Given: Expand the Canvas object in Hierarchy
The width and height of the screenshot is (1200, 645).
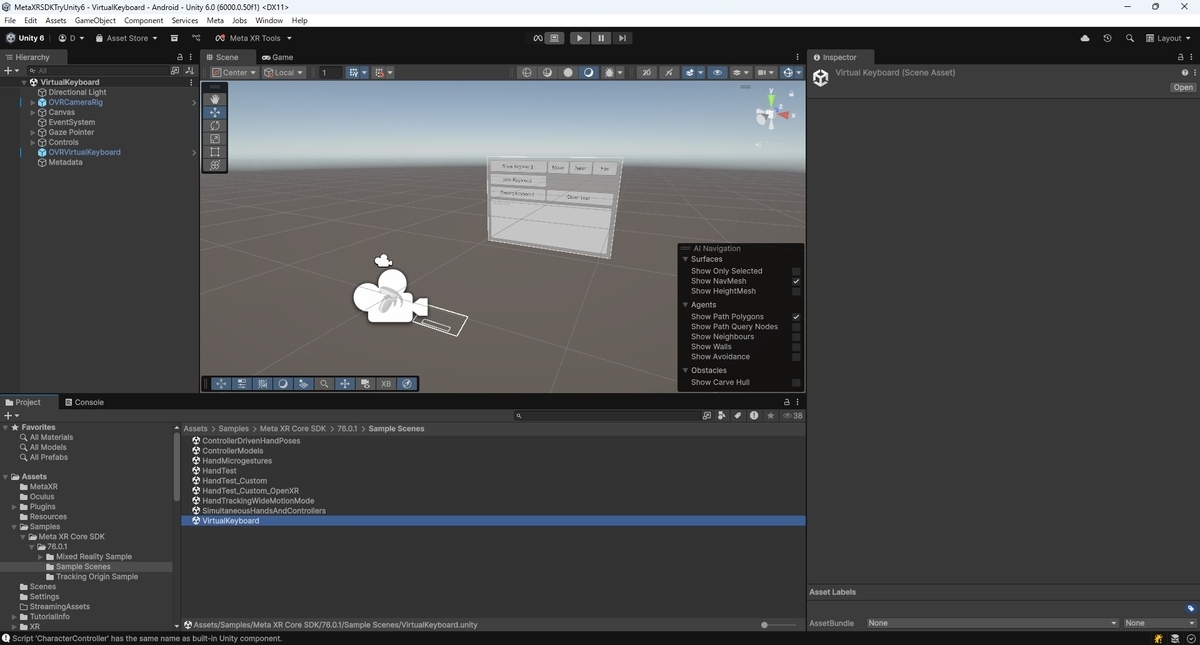Looking at the screenshot, I should pos(33,112).
